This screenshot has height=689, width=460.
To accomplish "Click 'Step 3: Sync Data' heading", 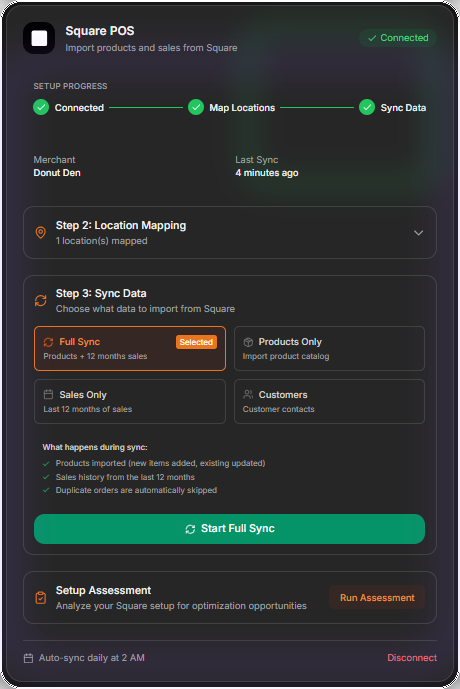I will (x=101, y=293).
